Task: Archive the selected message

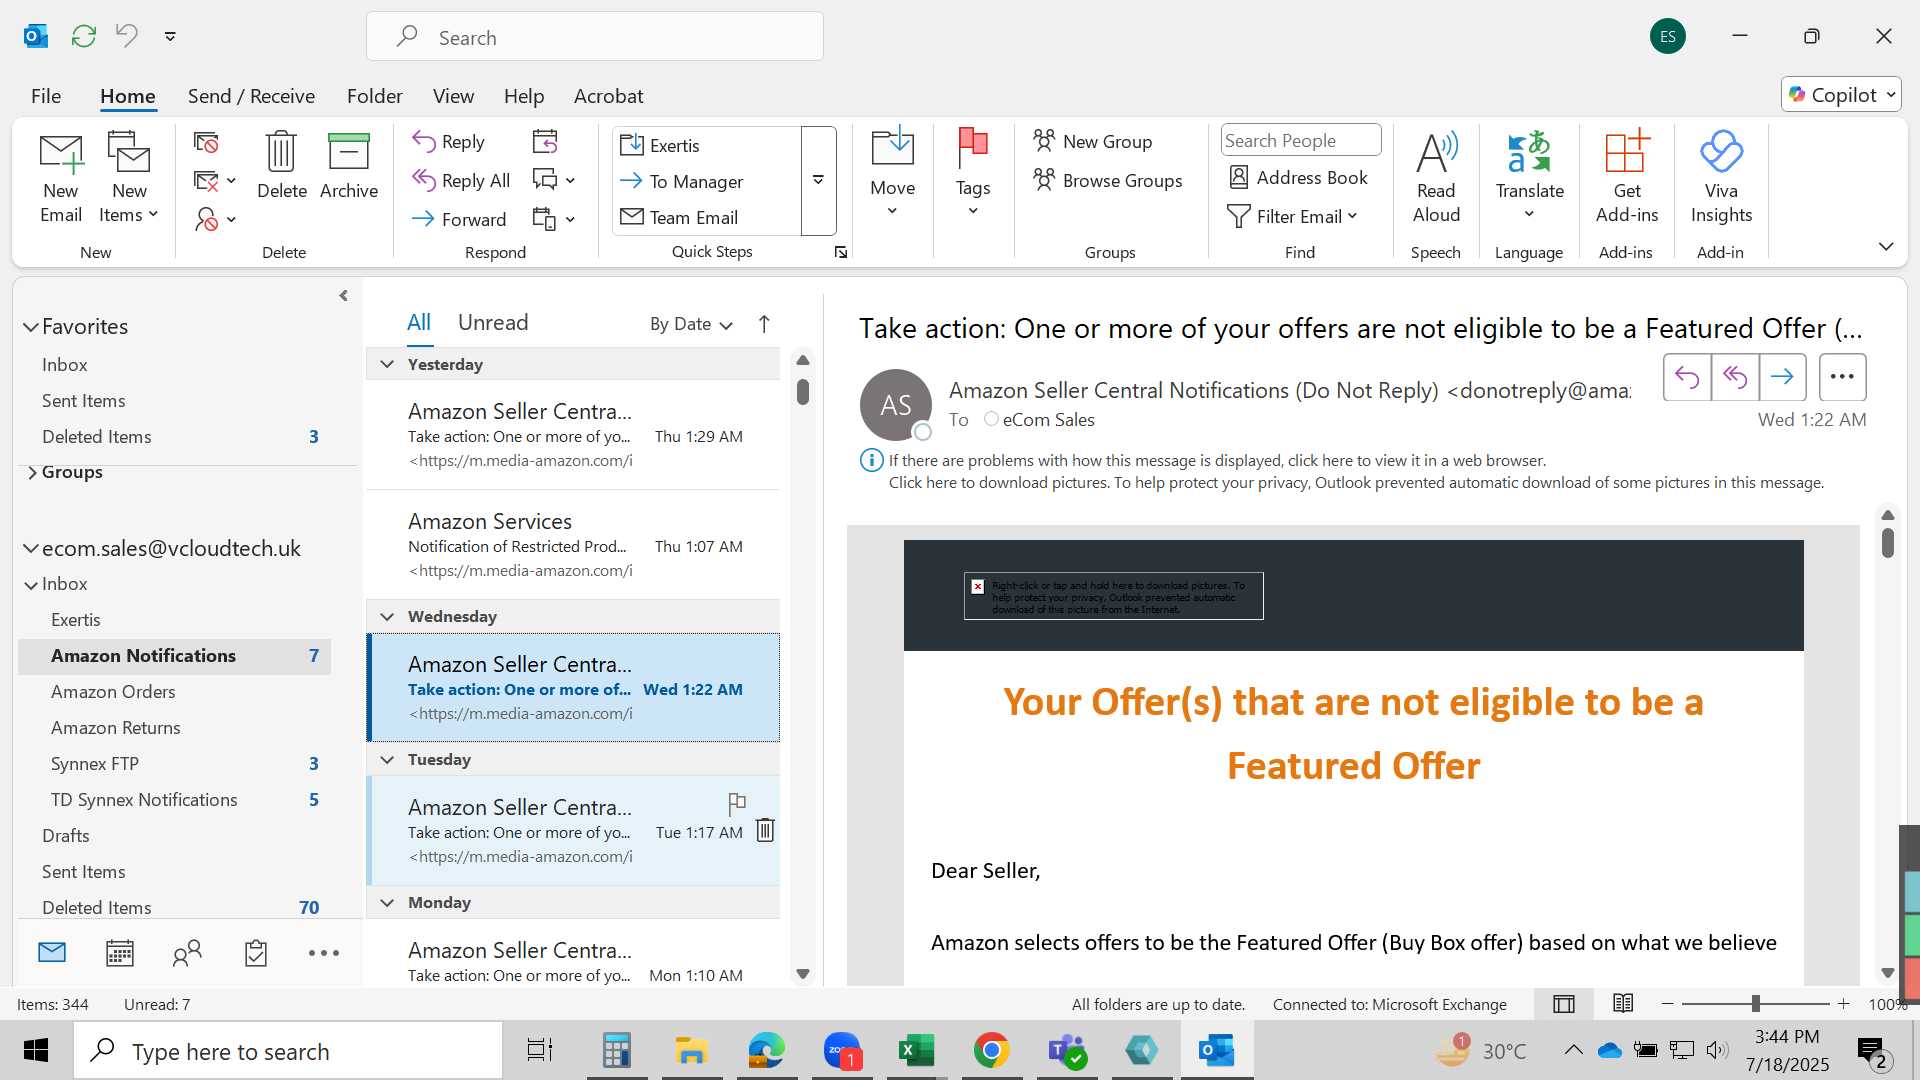Action: 349,167
